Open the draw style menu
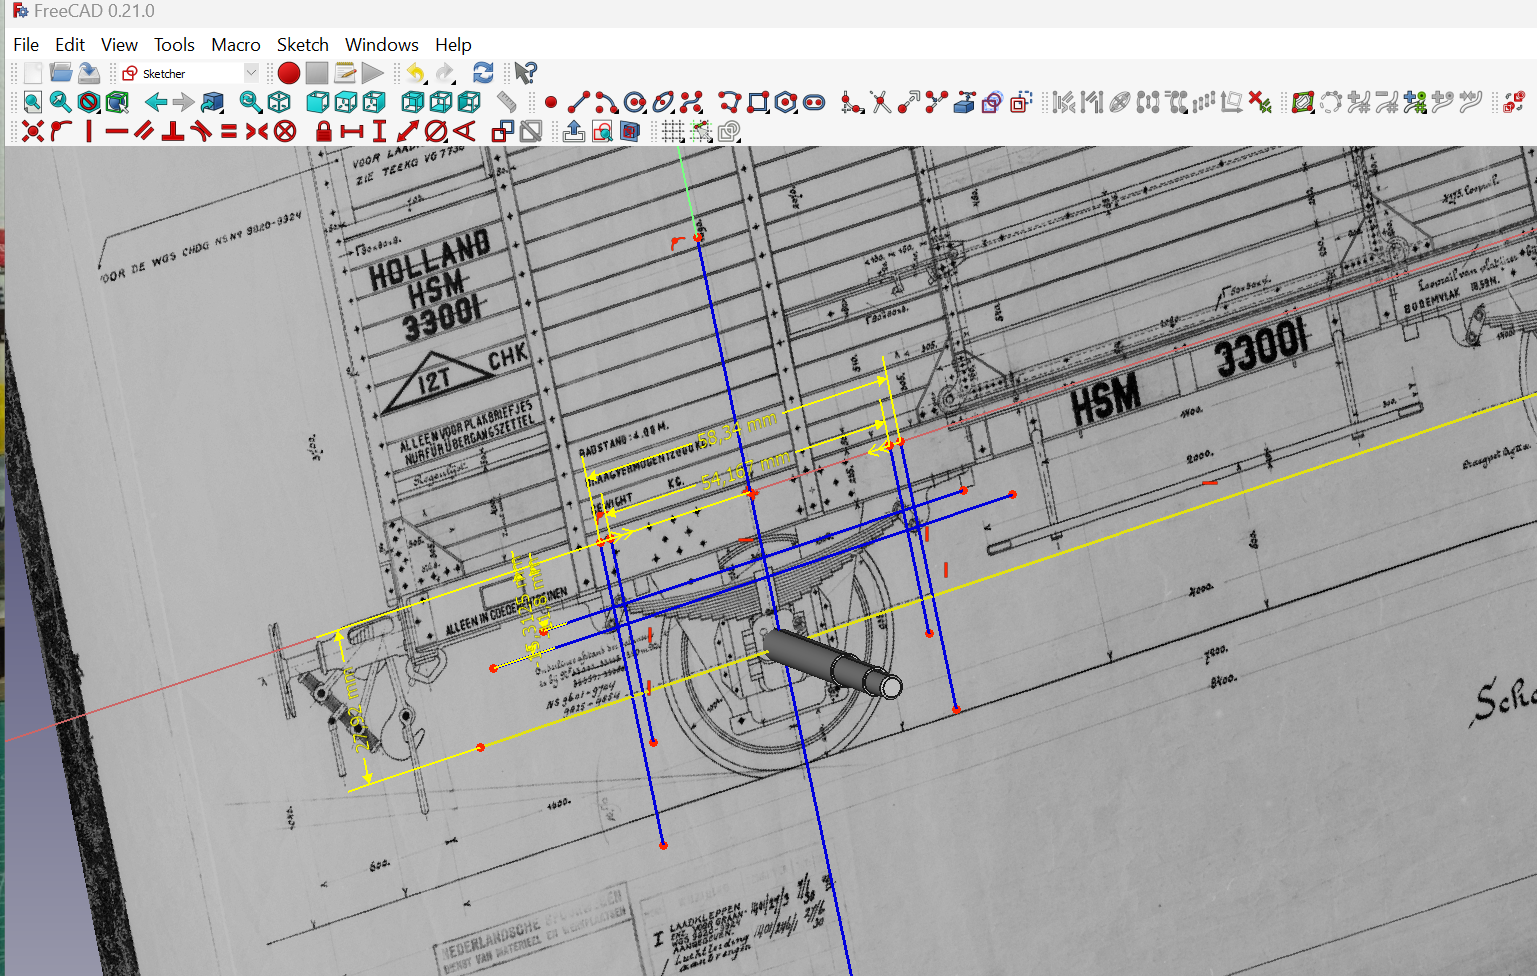1537x976 pixels. (x=89, y=102)
